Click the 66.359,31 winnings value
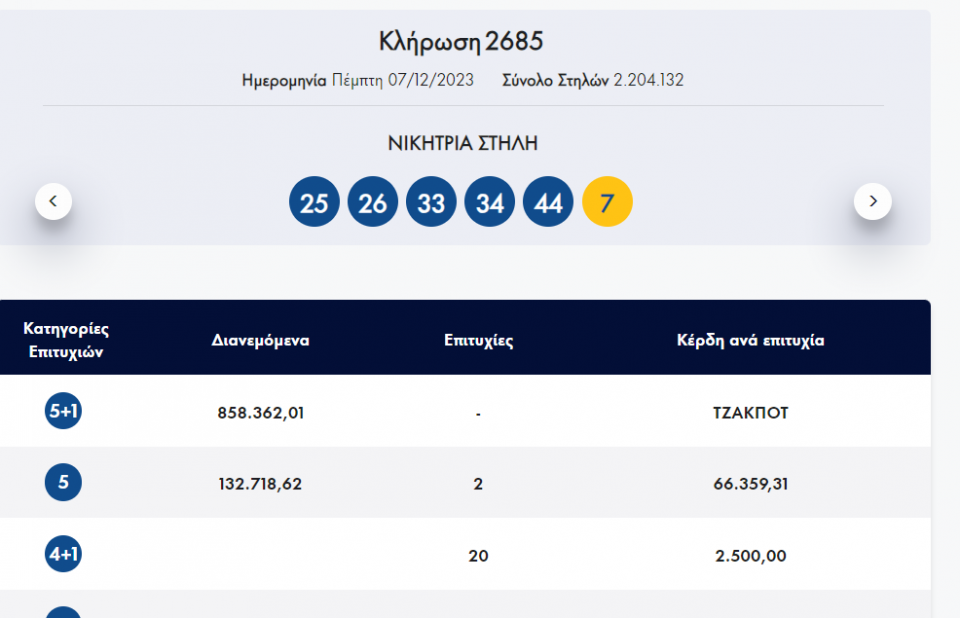 (x=750, y=484)
